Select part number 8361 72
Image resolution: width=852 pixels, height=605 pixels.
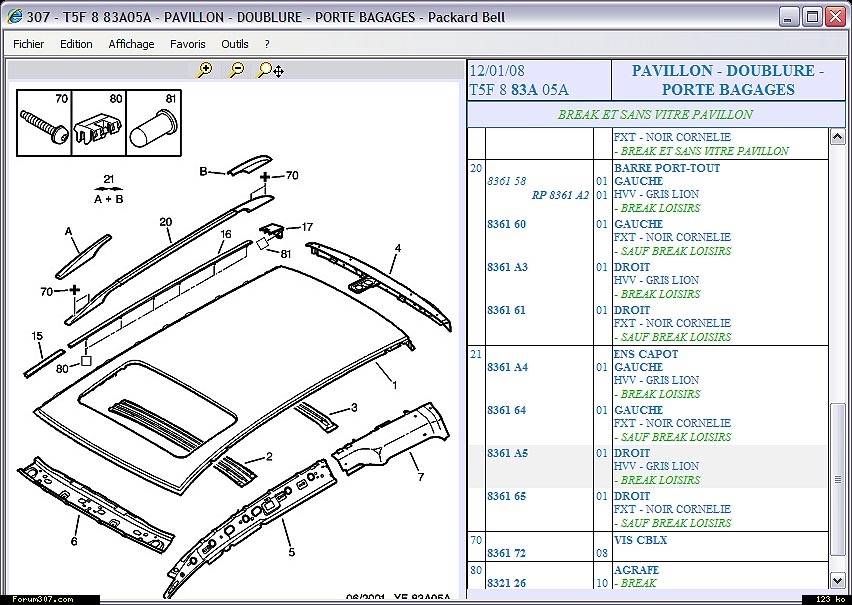[506, 553]
